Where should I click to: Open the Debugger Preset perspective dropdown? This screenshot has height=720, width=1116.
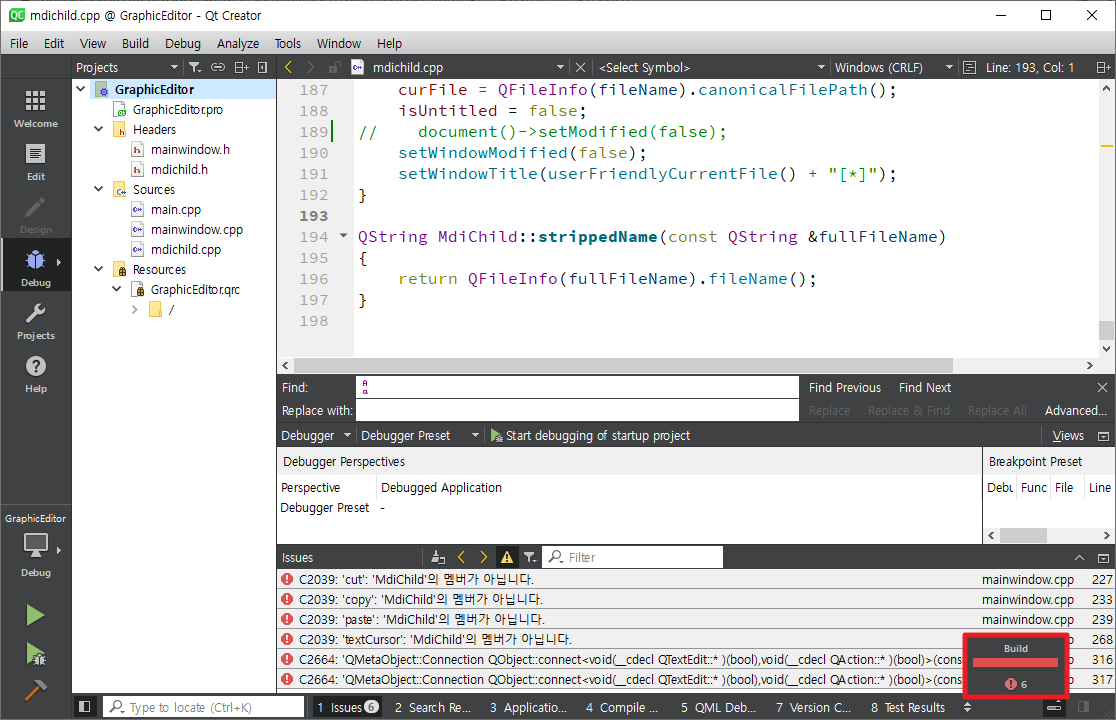(420, 435)
